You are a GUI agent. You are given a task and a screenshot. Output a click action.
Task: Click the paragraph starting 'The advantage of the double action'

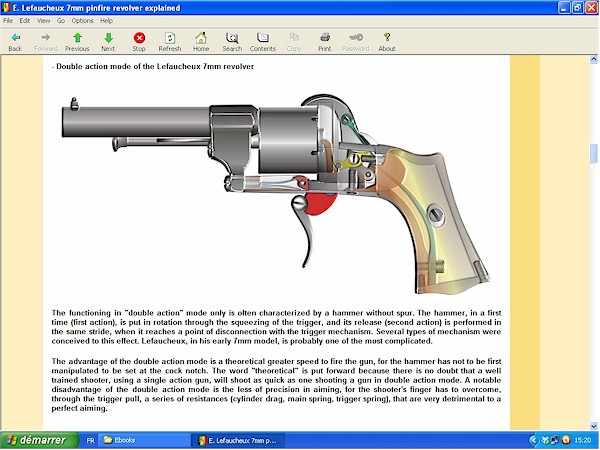(x=276, y=385)
